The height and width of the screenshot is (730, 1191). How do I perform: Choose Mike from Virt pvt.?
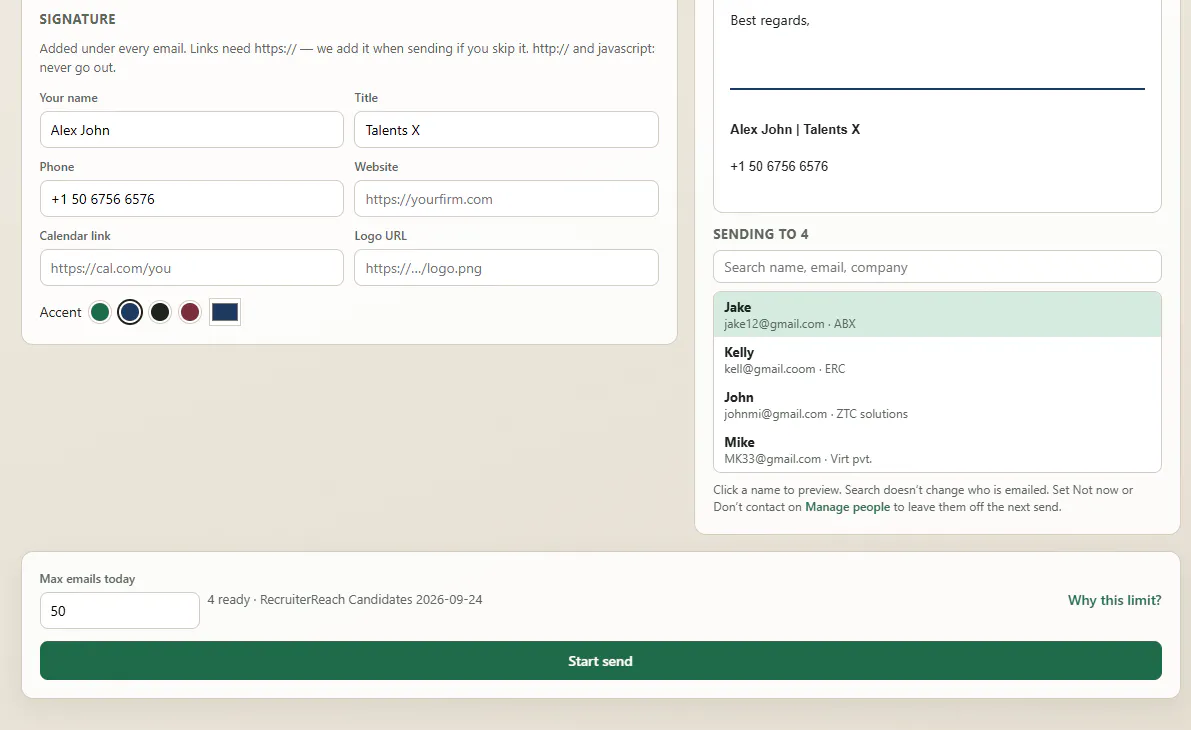937,450
